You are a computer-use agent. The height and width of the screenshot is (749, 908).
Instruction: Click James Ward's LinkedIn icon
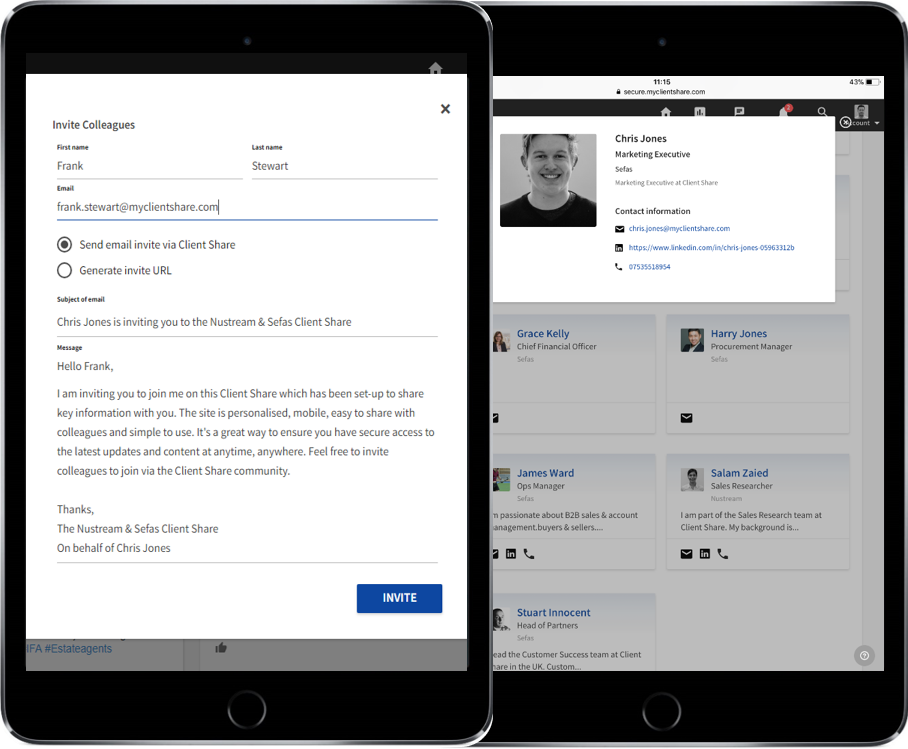[511, 553]
